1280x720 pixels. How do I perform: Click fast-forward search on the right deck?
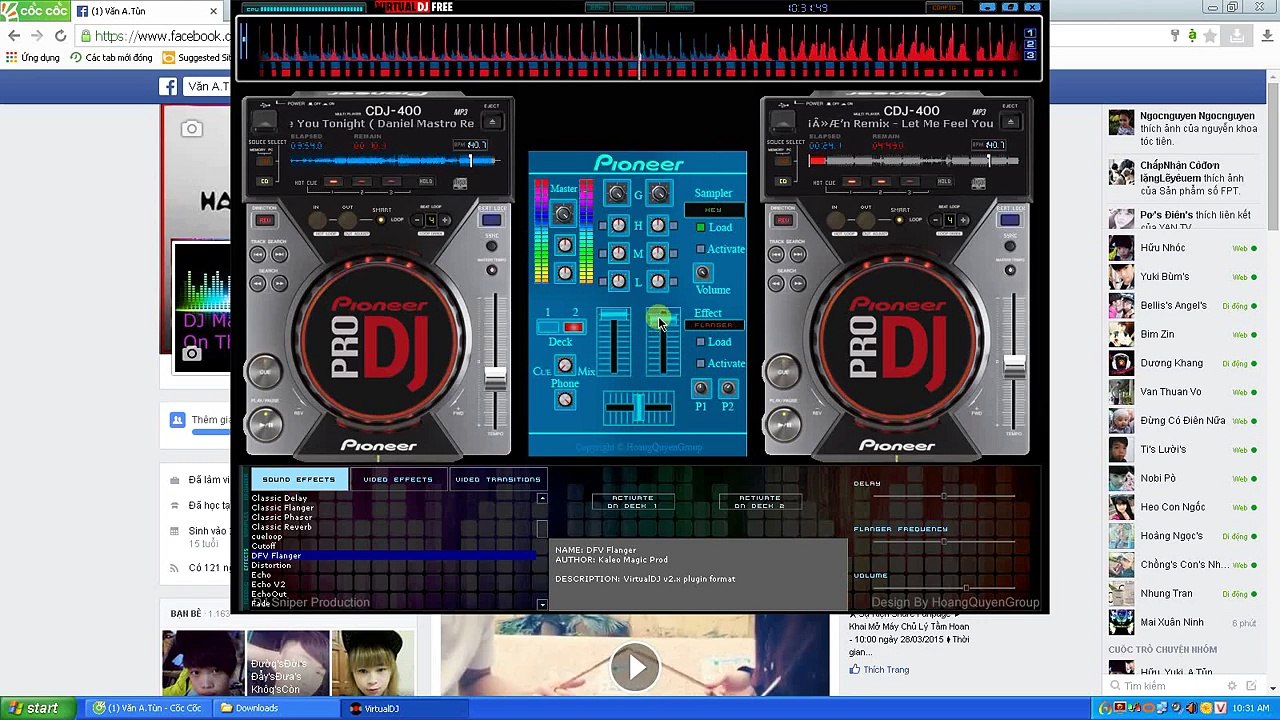pyautogui.click(x=798, y=284)
